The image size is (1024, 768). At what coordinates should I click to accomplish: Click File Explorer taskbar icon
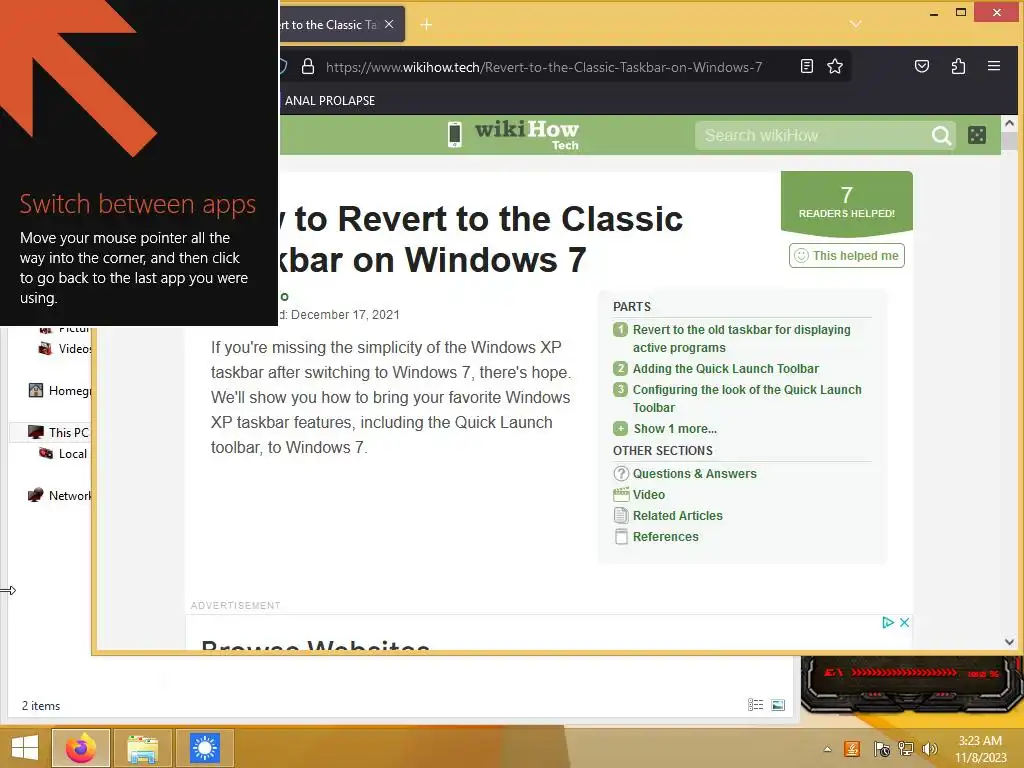[x=142, y=748]
